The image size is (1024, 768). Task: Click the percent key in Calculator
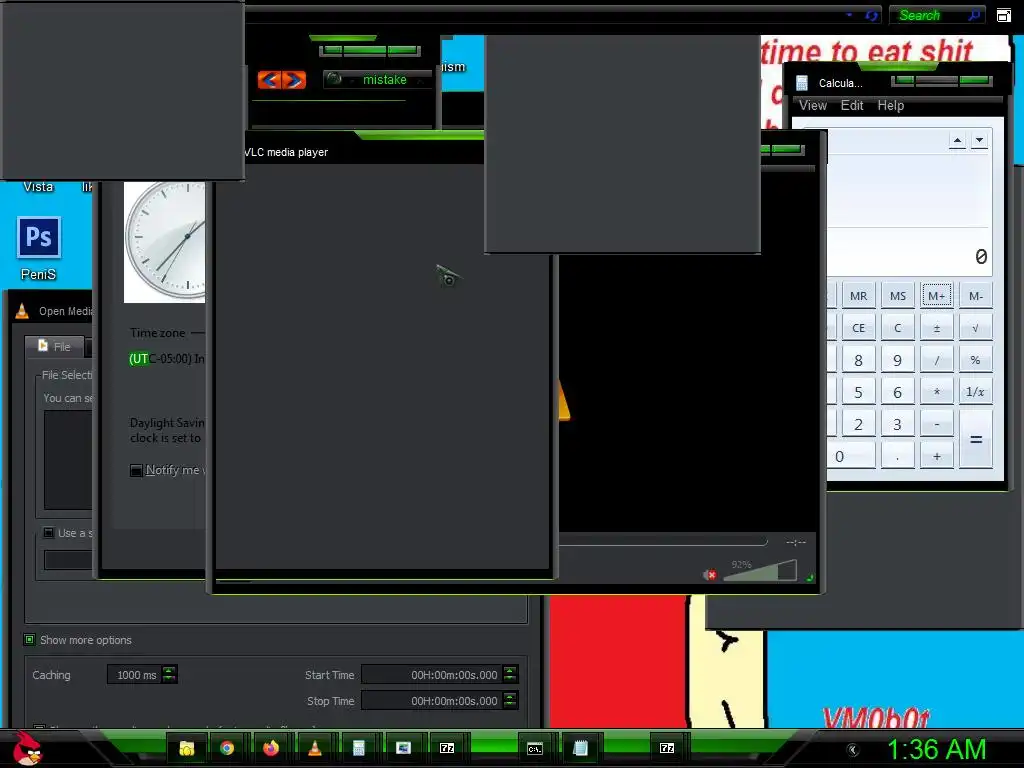976,360
